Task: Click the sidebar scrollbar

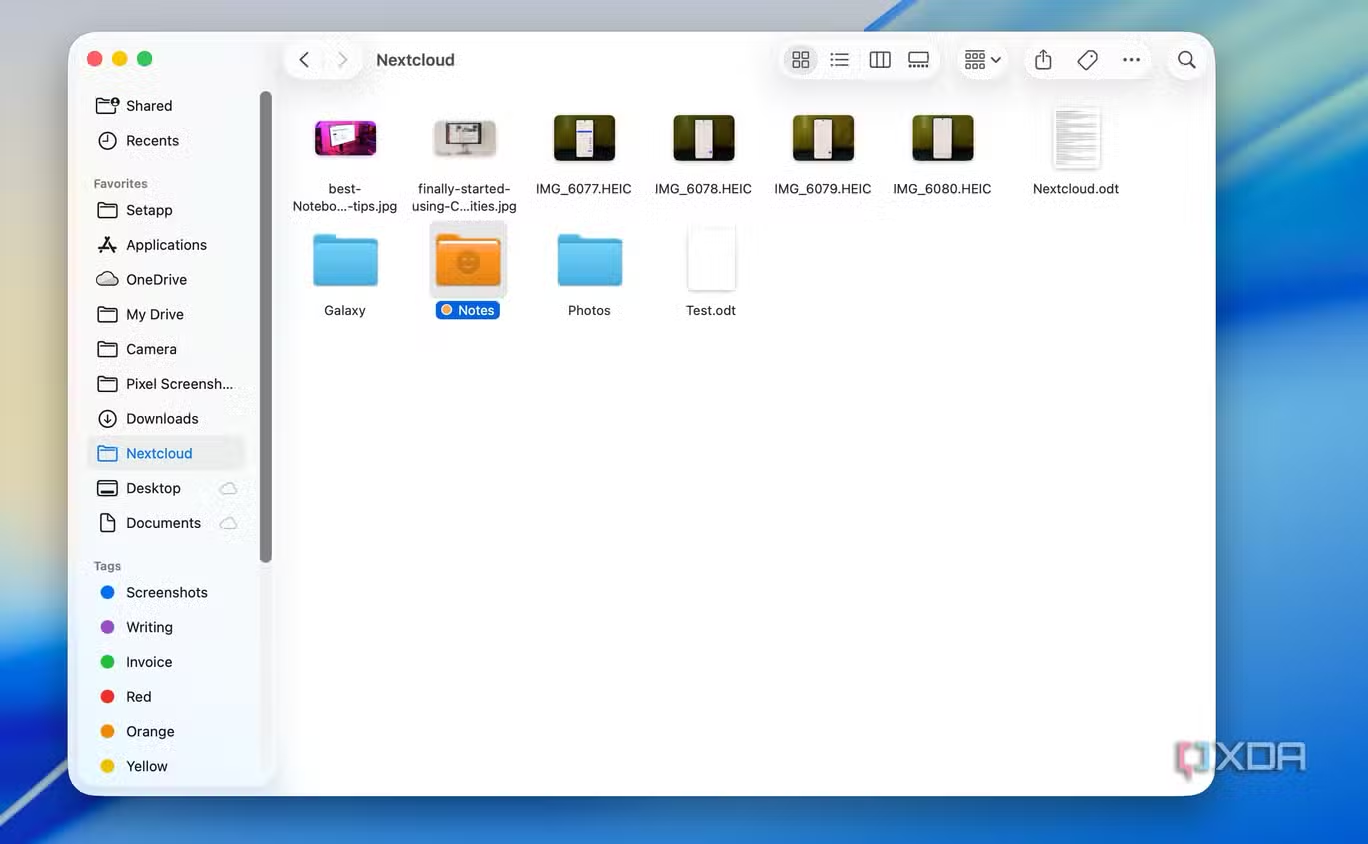Action: coord(265,327)
